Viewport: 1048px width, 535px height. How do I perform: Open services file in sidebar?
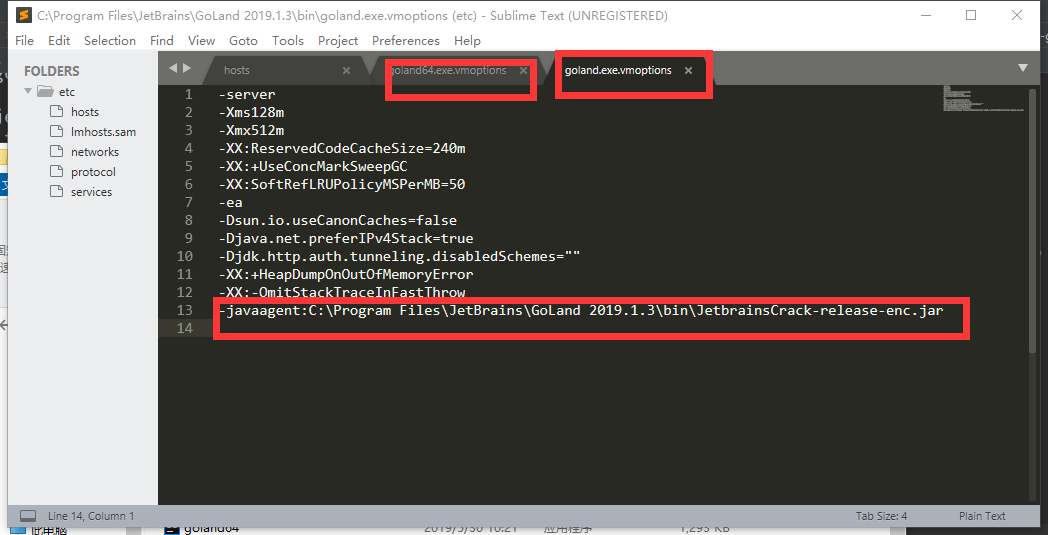pyautogui.click(x=92, y=192)
